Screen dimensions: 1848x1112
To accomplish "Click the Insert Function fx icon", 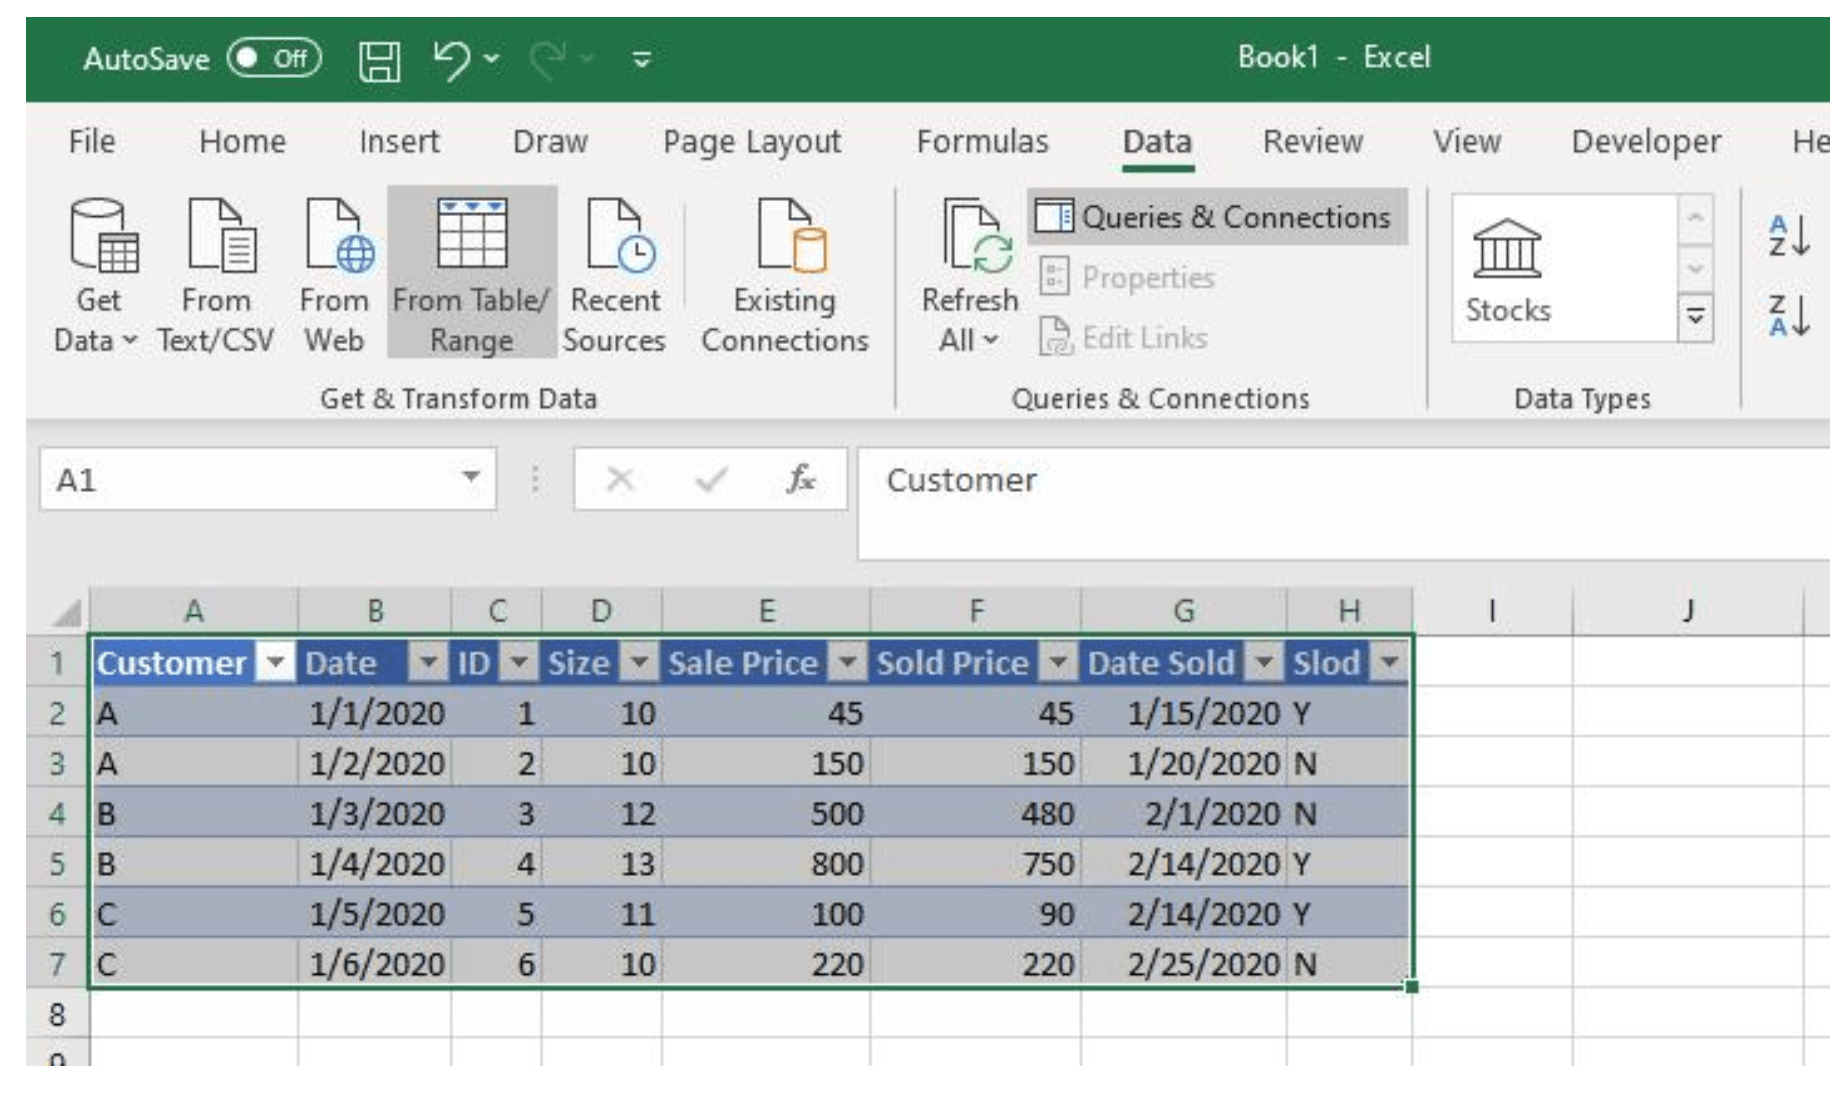I will tap(801, 480).
